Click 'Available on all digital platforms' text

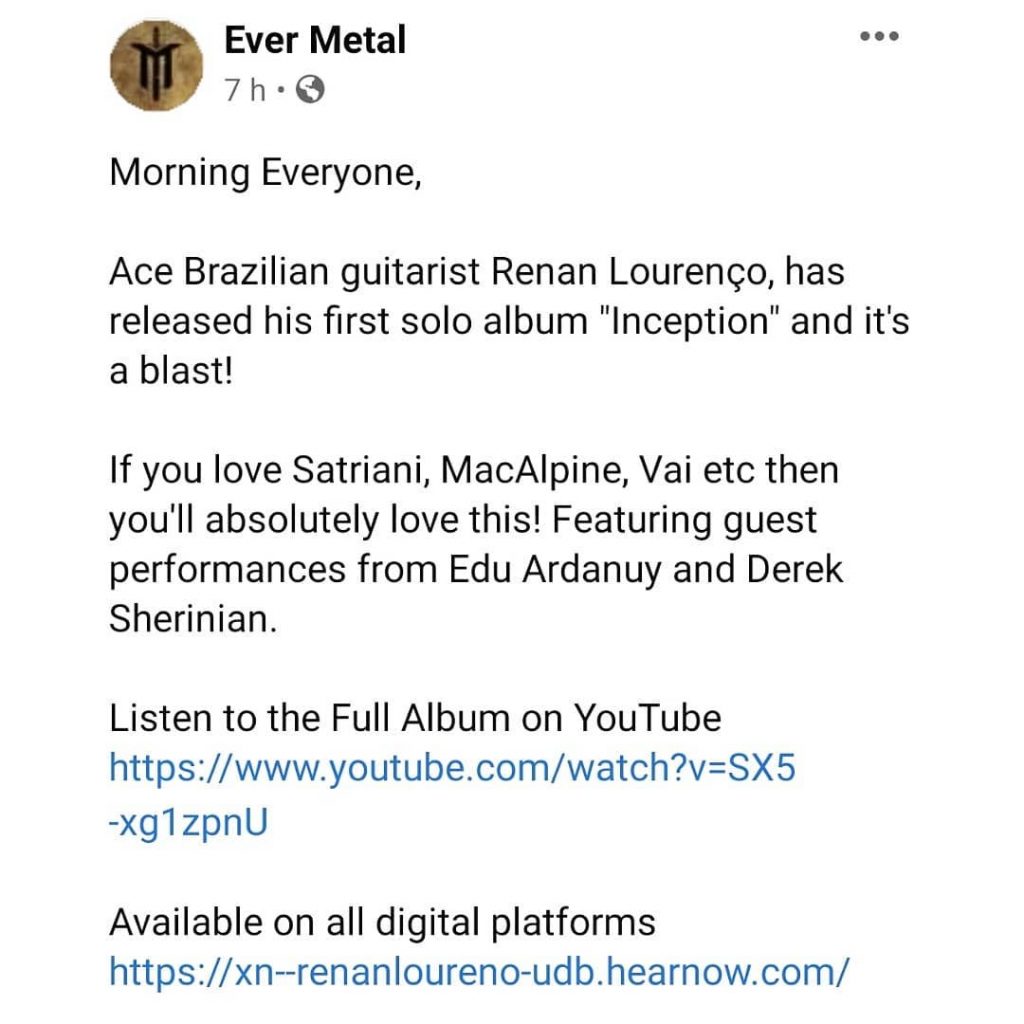(382, 922)
